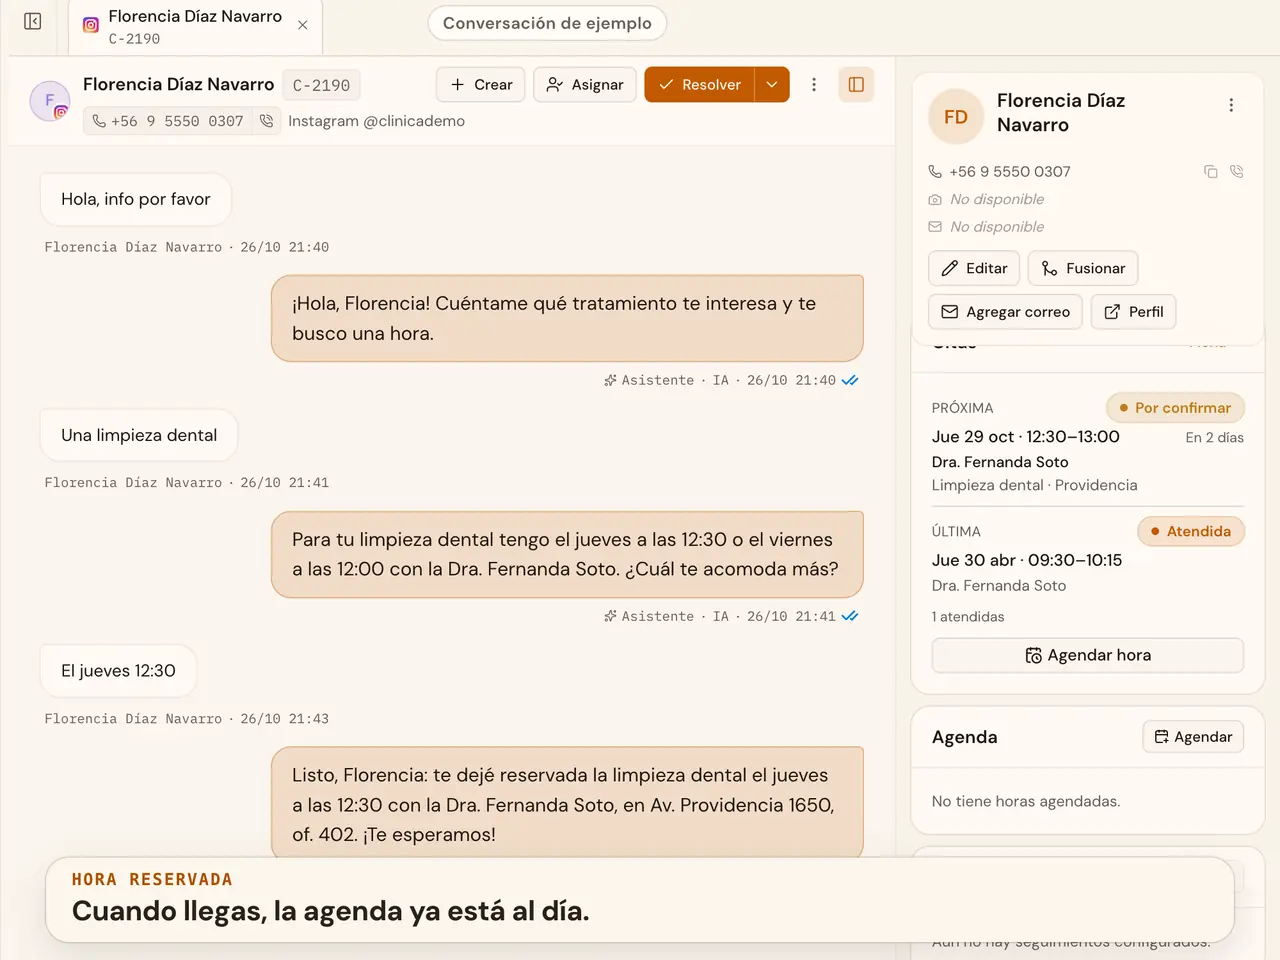Schedule with the Agendar hora button
Screen dimensions: 1280x960
click(1088, 655)
